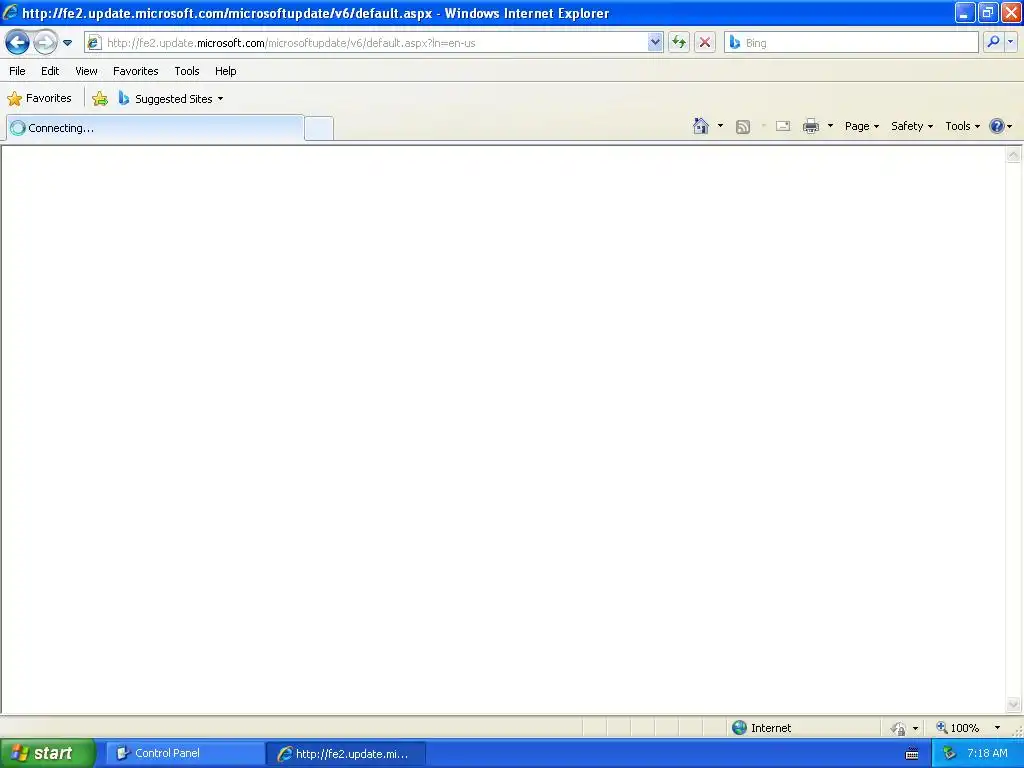The image size is (1024, 768).
Task: Restore down the Internet Explorer window
Action: pos(987,12)
